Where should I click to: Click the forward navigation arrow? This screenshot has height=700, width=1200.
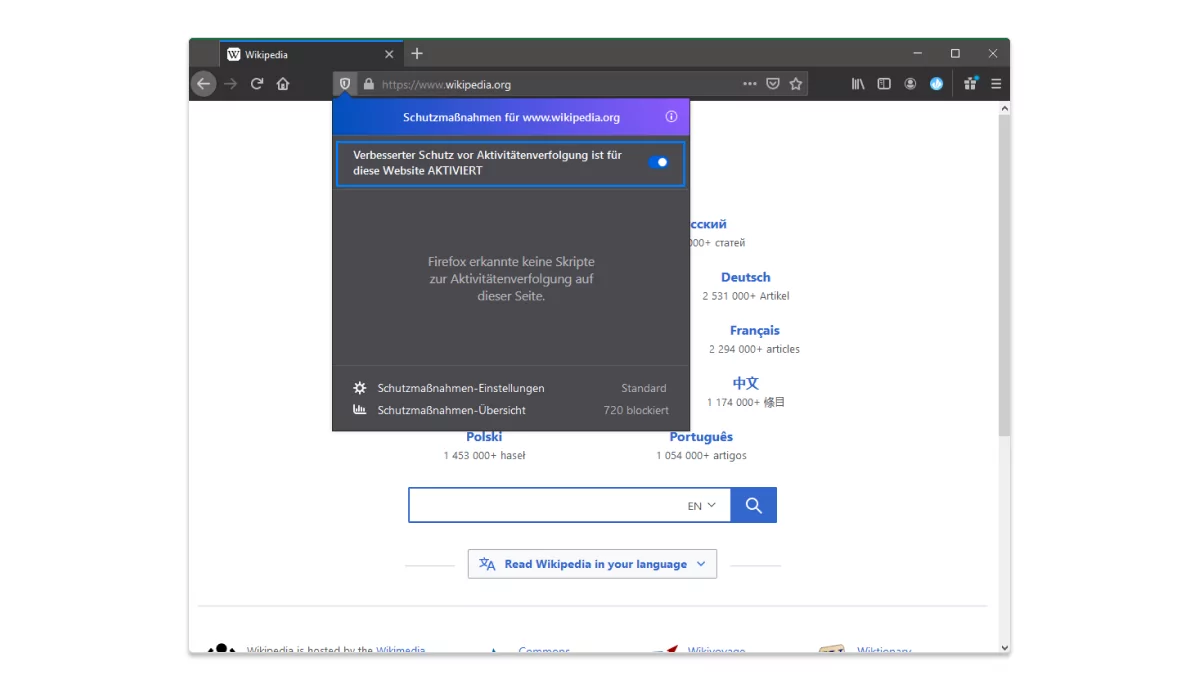point(231,84)
